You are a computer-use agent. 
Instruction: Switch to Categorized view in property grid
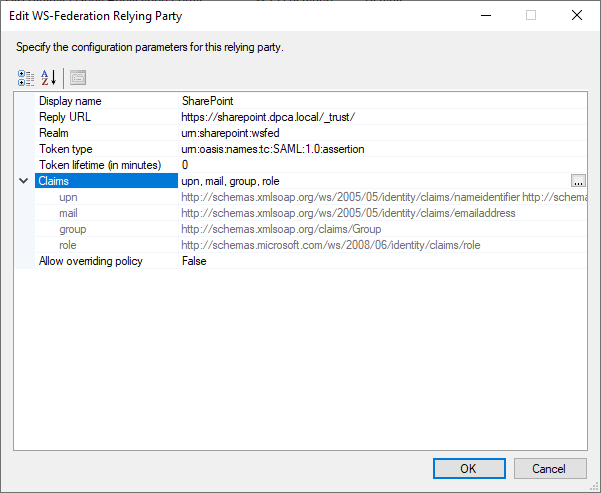[26, 77]
